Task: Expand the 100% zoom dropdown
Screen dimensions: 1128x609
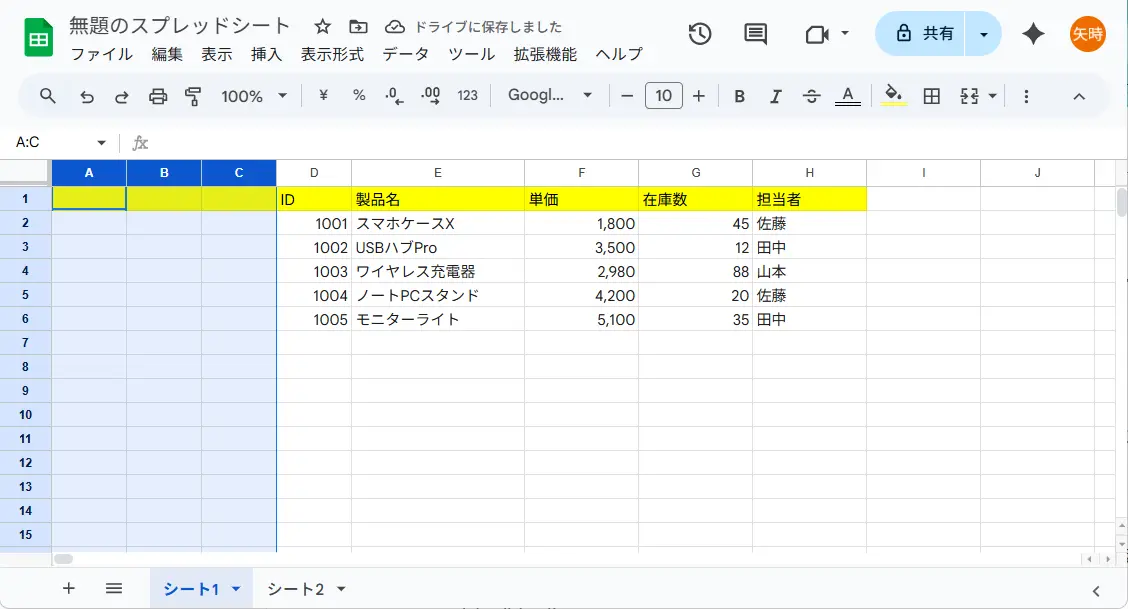Action: coord(253,96)
